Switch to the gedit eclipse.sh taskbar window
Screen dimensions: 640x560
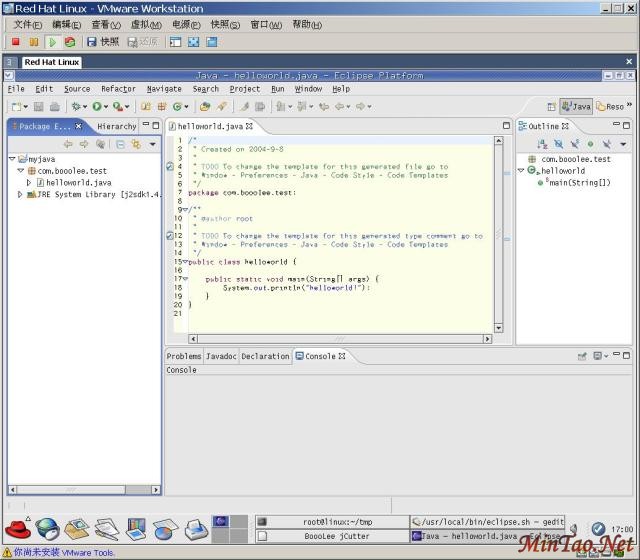coord(488,522)
